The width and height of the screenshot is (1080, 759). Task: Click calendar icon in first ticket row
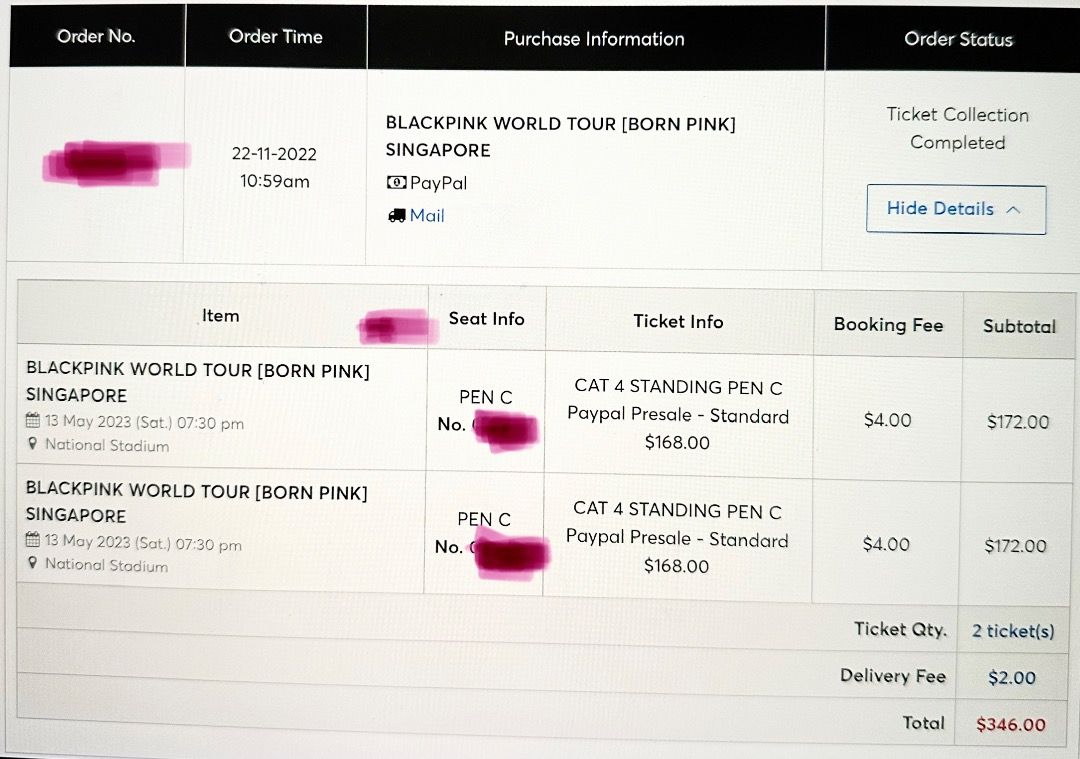pos(32,419)
